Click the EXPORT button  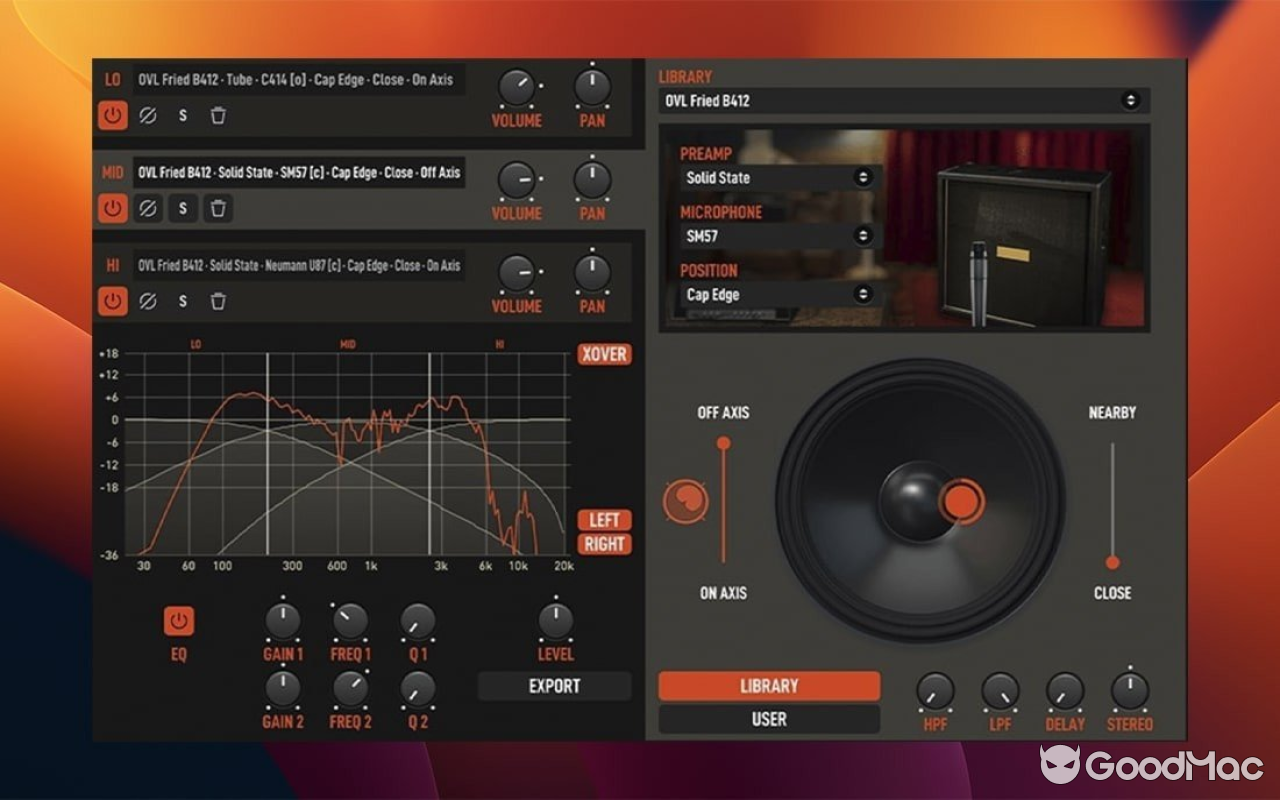555,686
